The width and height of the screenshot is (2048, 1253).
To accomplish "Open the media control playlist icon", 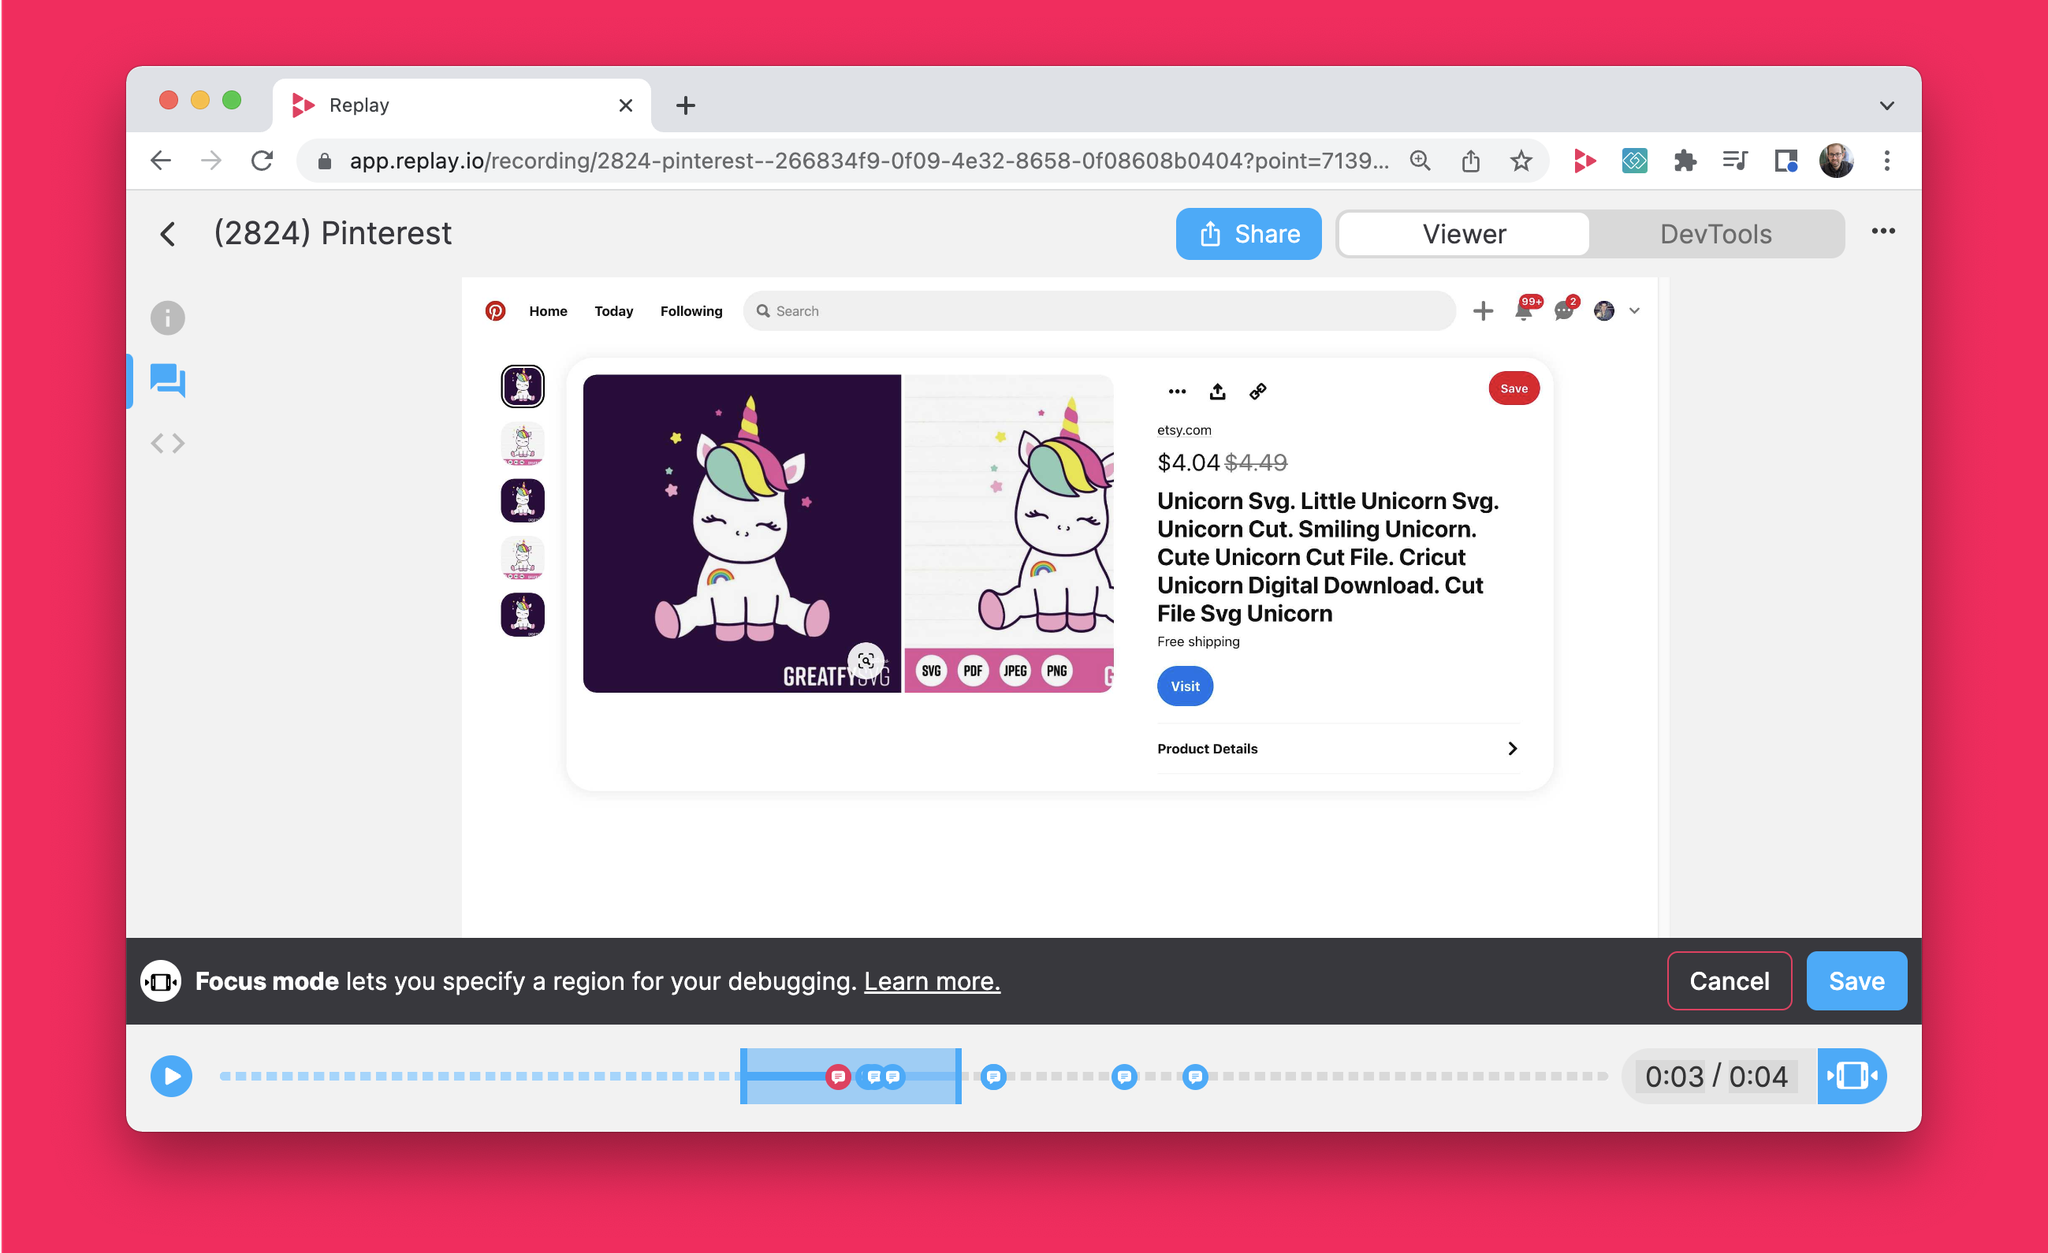I will pyautogui.click(x=1735, y=160).
